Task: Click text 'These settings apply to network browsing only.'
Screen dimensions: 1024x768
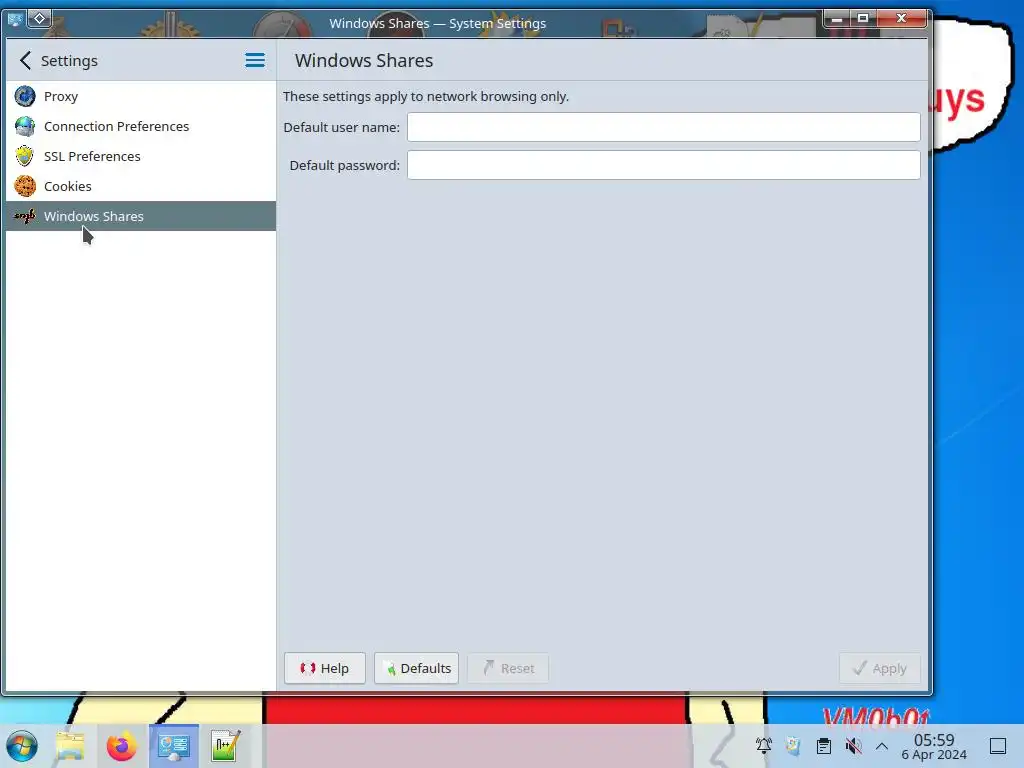Action: pyautogui.click(x=426, y=97)
